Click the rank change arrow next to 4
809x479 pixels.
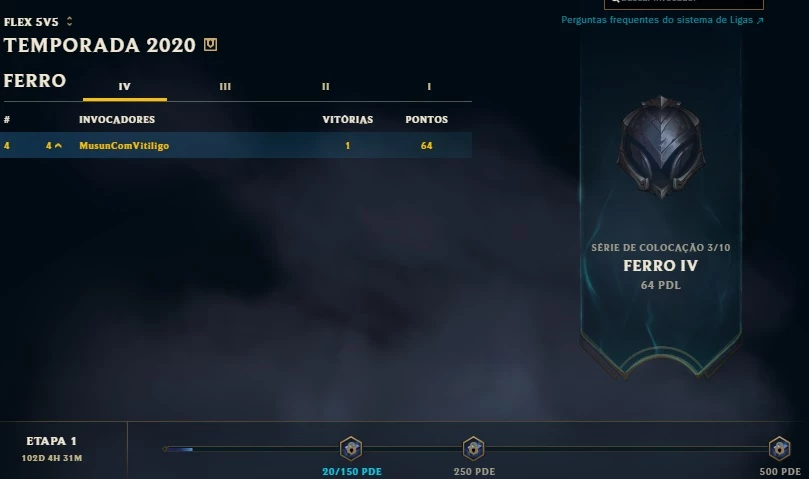click(58, 146)
